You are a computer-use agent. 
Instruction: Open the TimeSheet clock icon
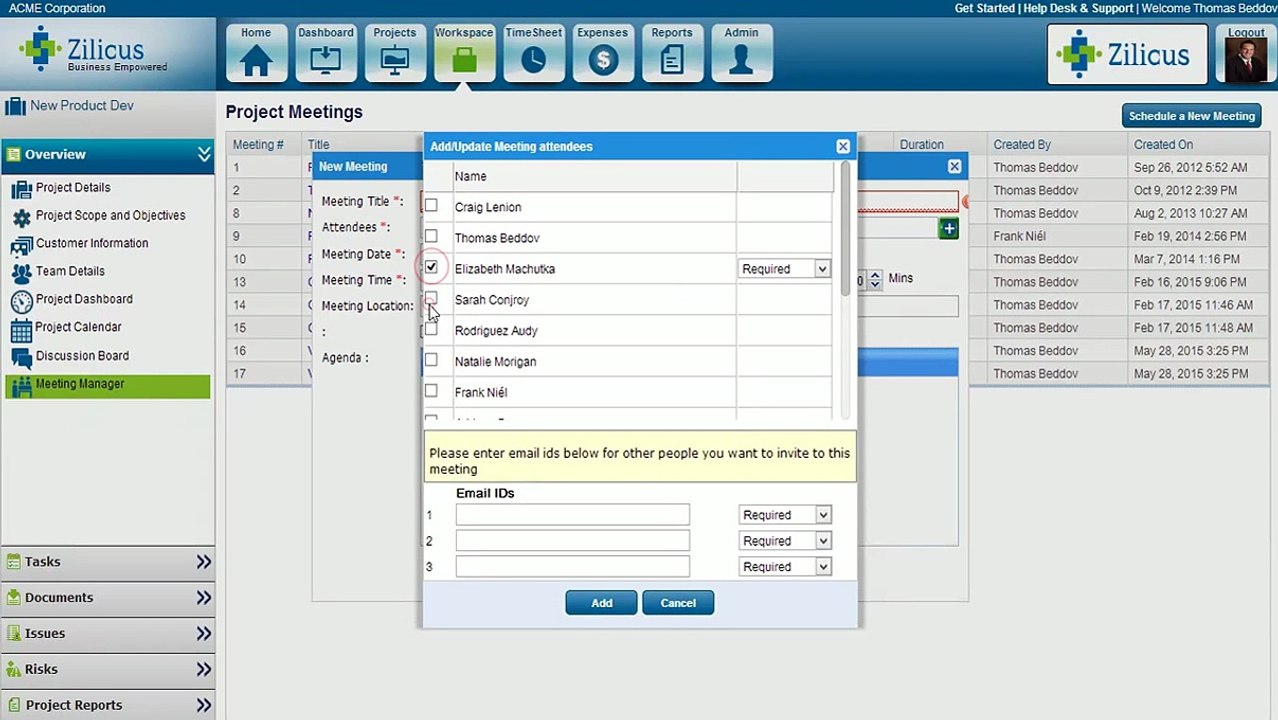pyautogui.click(x=533, y=52)
